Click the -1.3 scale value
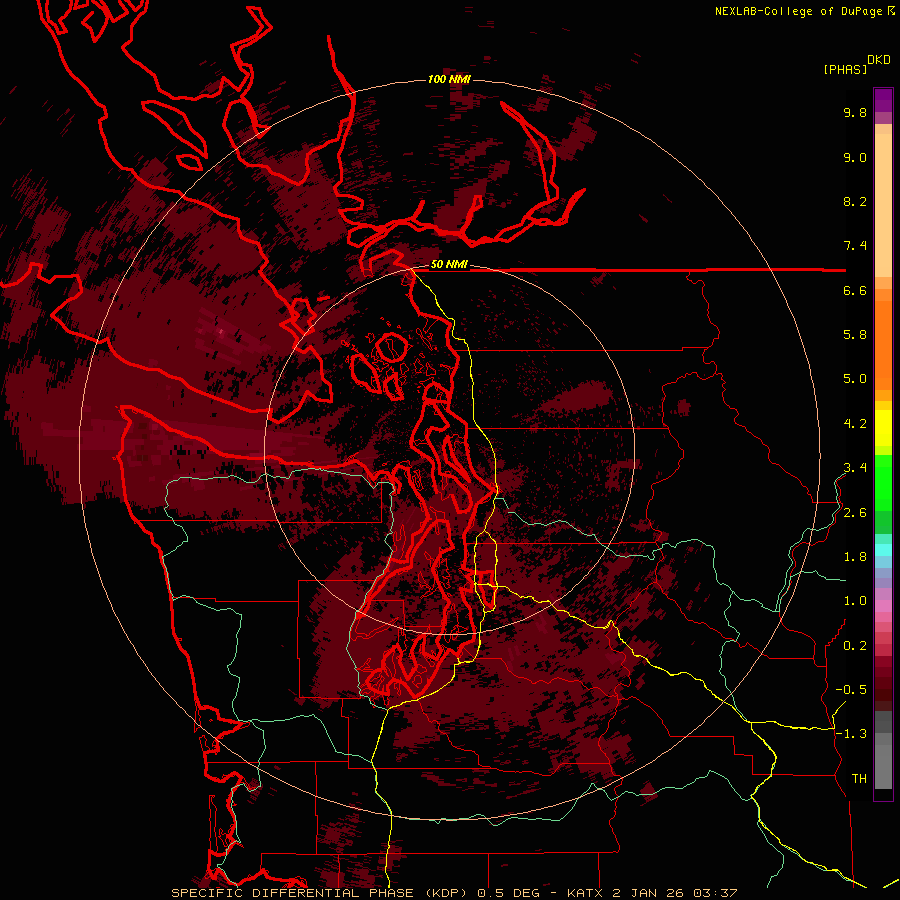 (851, 734)
